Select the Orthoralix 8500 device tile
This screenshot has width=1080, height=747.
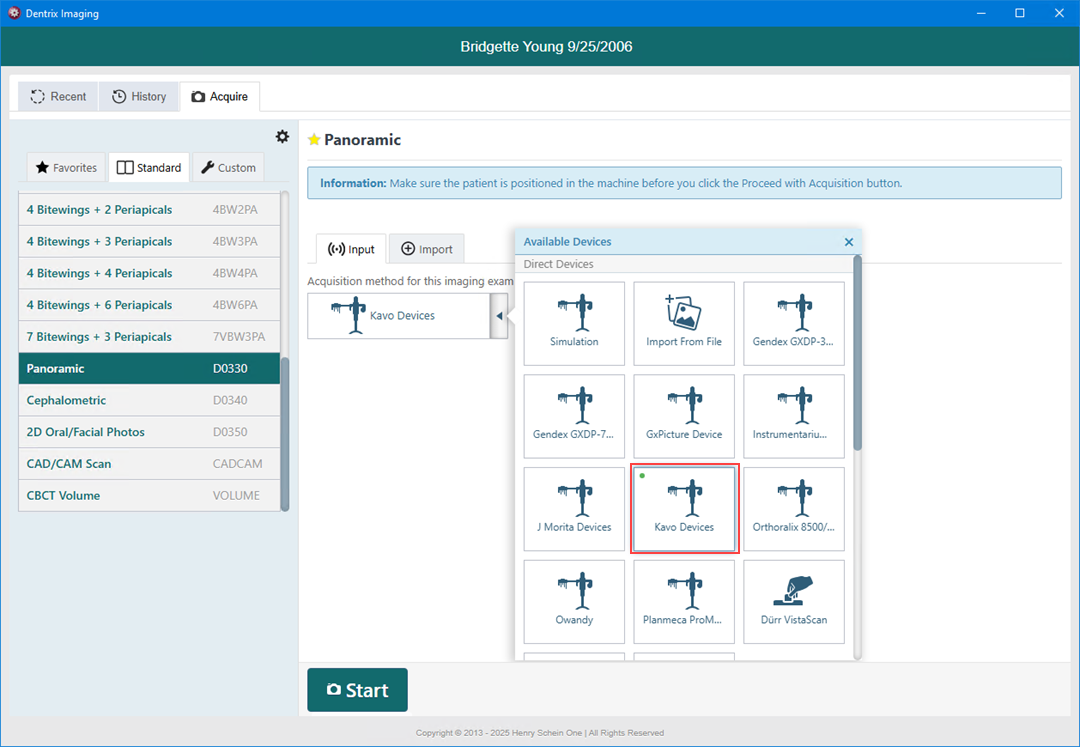(794, 508)
